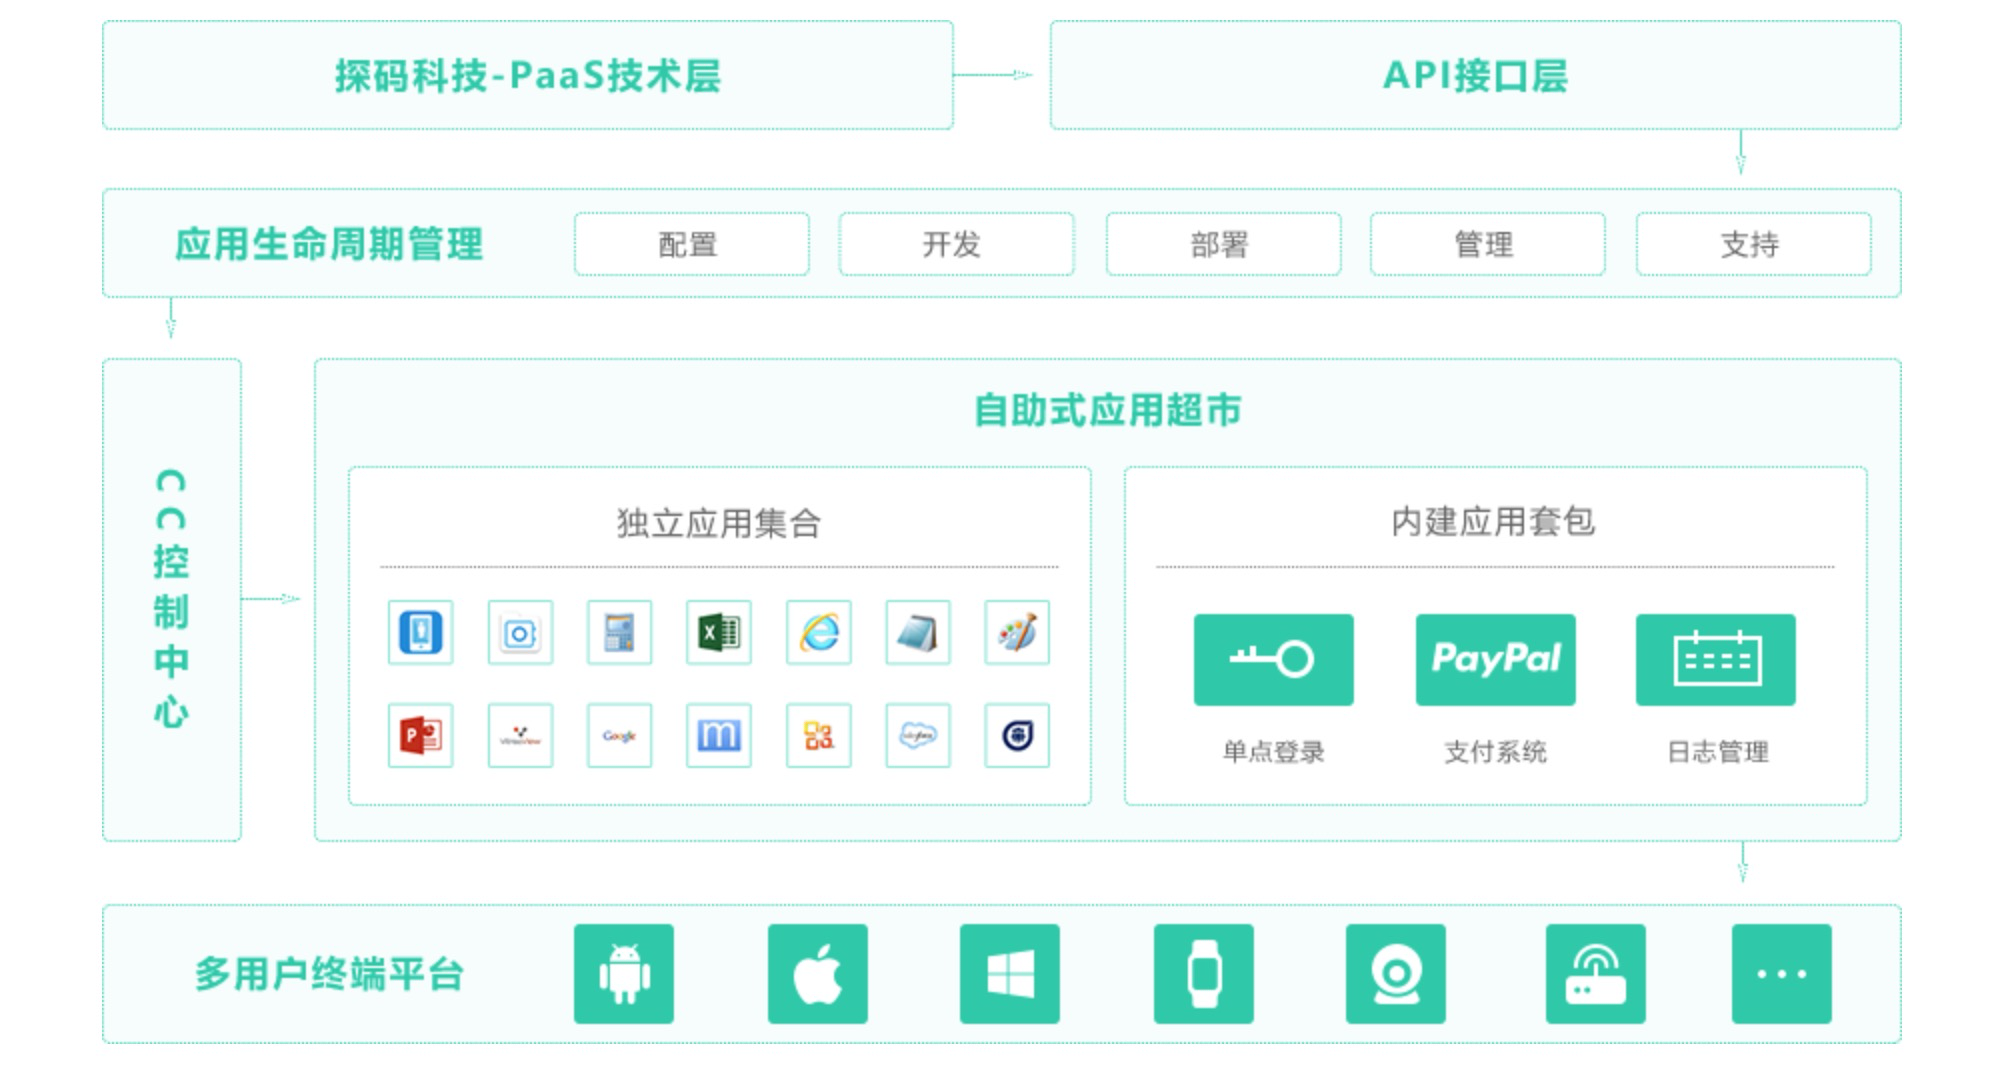Click the 探码科技-PaaS技术层 heading
The width and height of the screenshot is (1992, 1070).
[x=528, y=76]
